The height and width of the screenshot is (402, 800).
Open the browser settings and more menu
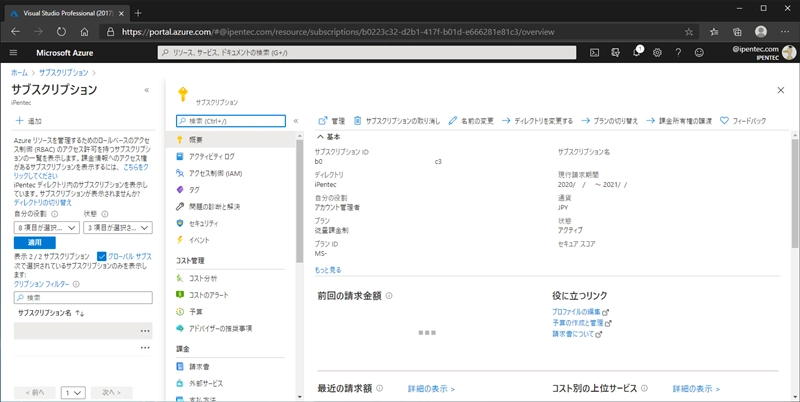[x=785, y=32]
